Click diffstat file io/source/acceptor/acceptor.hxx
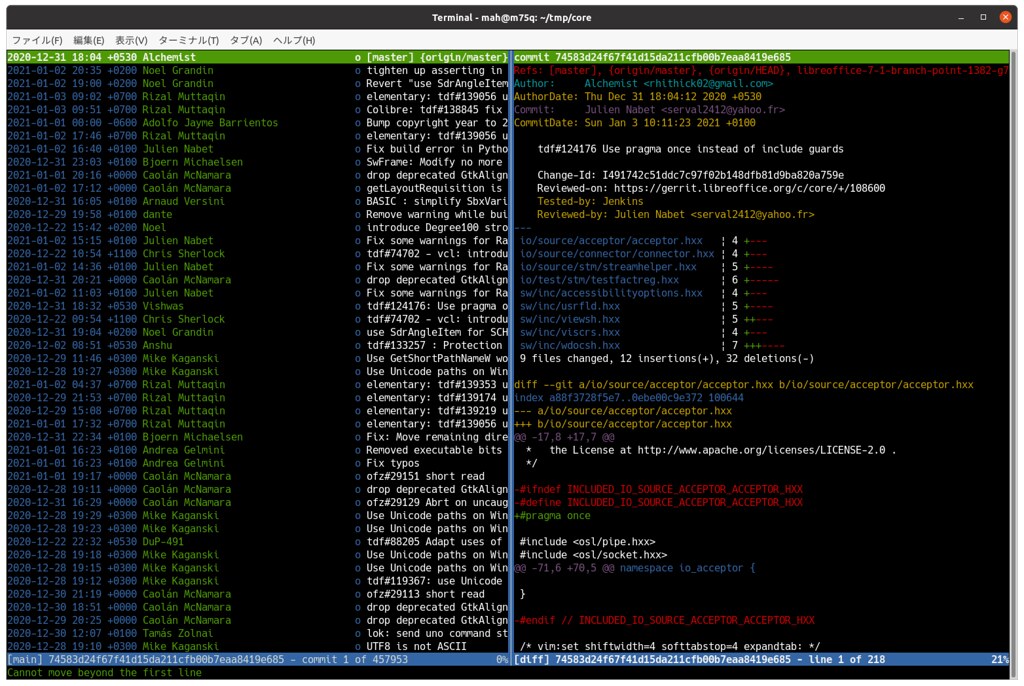1024x686 pixels. coord(611,240)
